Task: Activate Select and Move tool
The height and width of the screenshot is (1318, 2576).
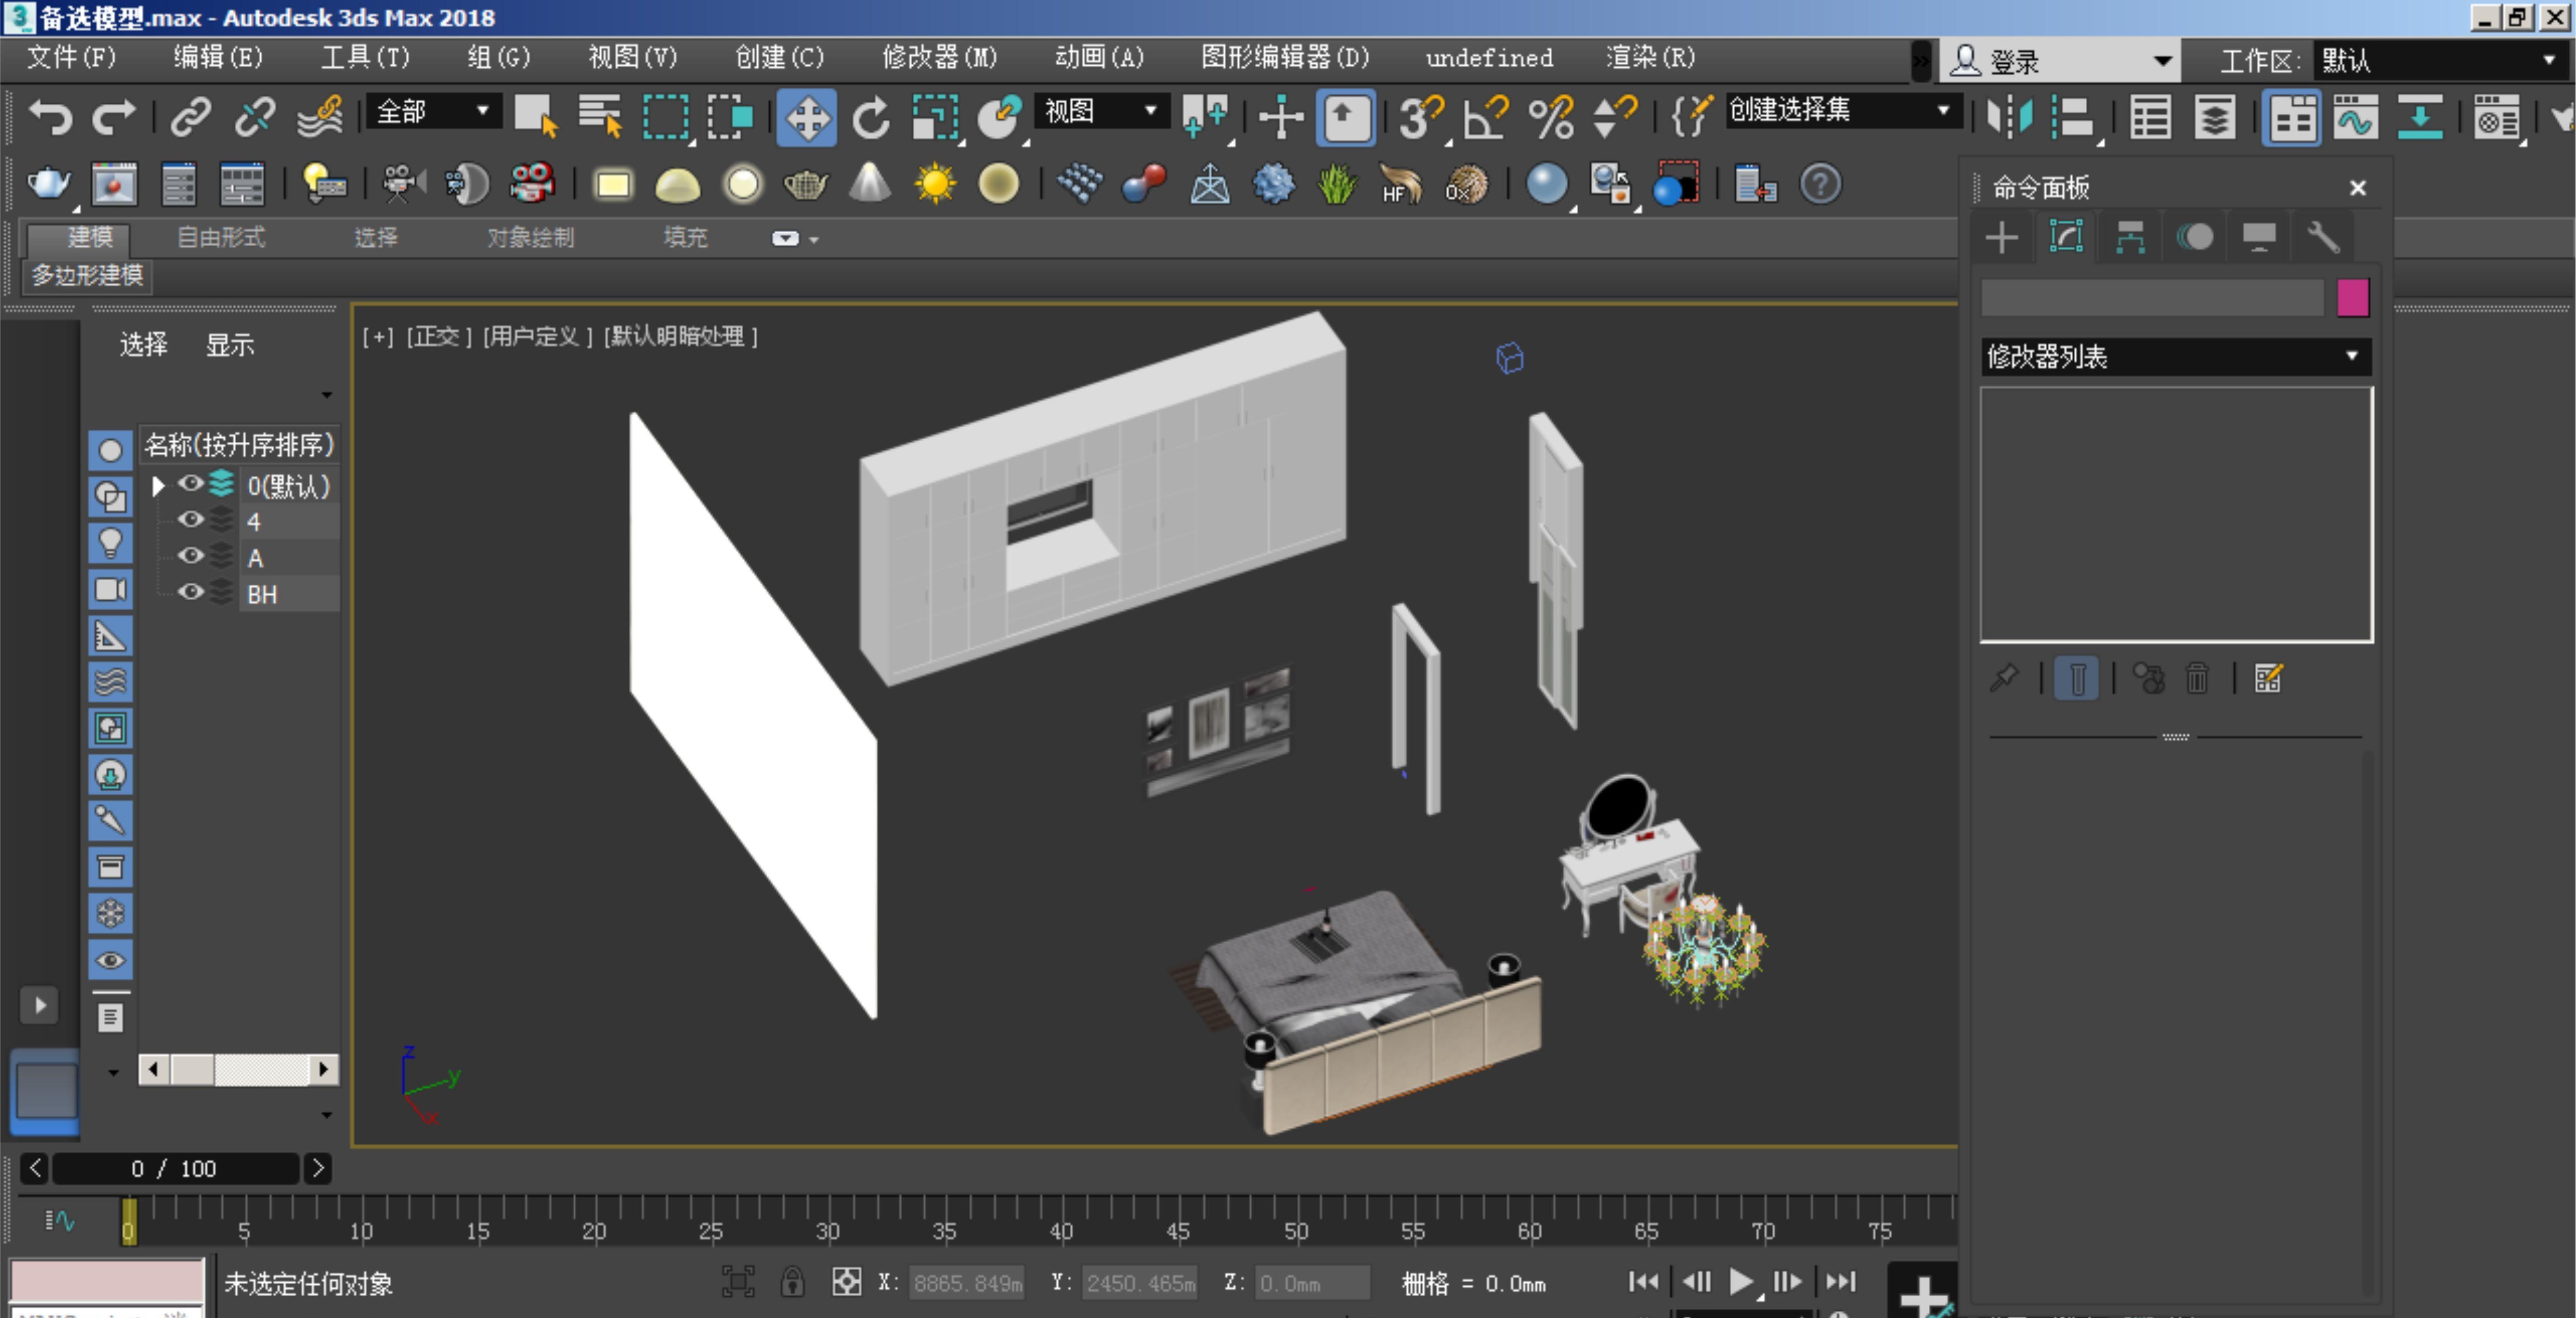Action: point(806,118)
